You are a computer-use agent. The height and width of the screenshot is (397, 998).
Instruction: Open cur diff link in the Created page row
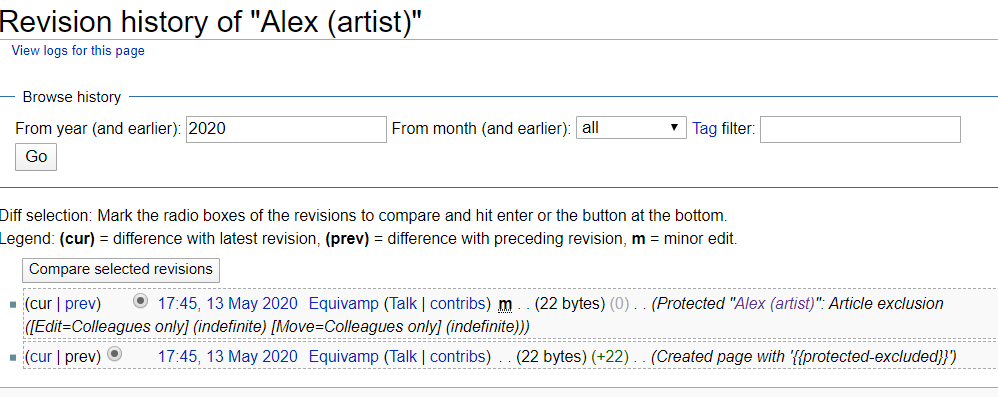[41, 357]
